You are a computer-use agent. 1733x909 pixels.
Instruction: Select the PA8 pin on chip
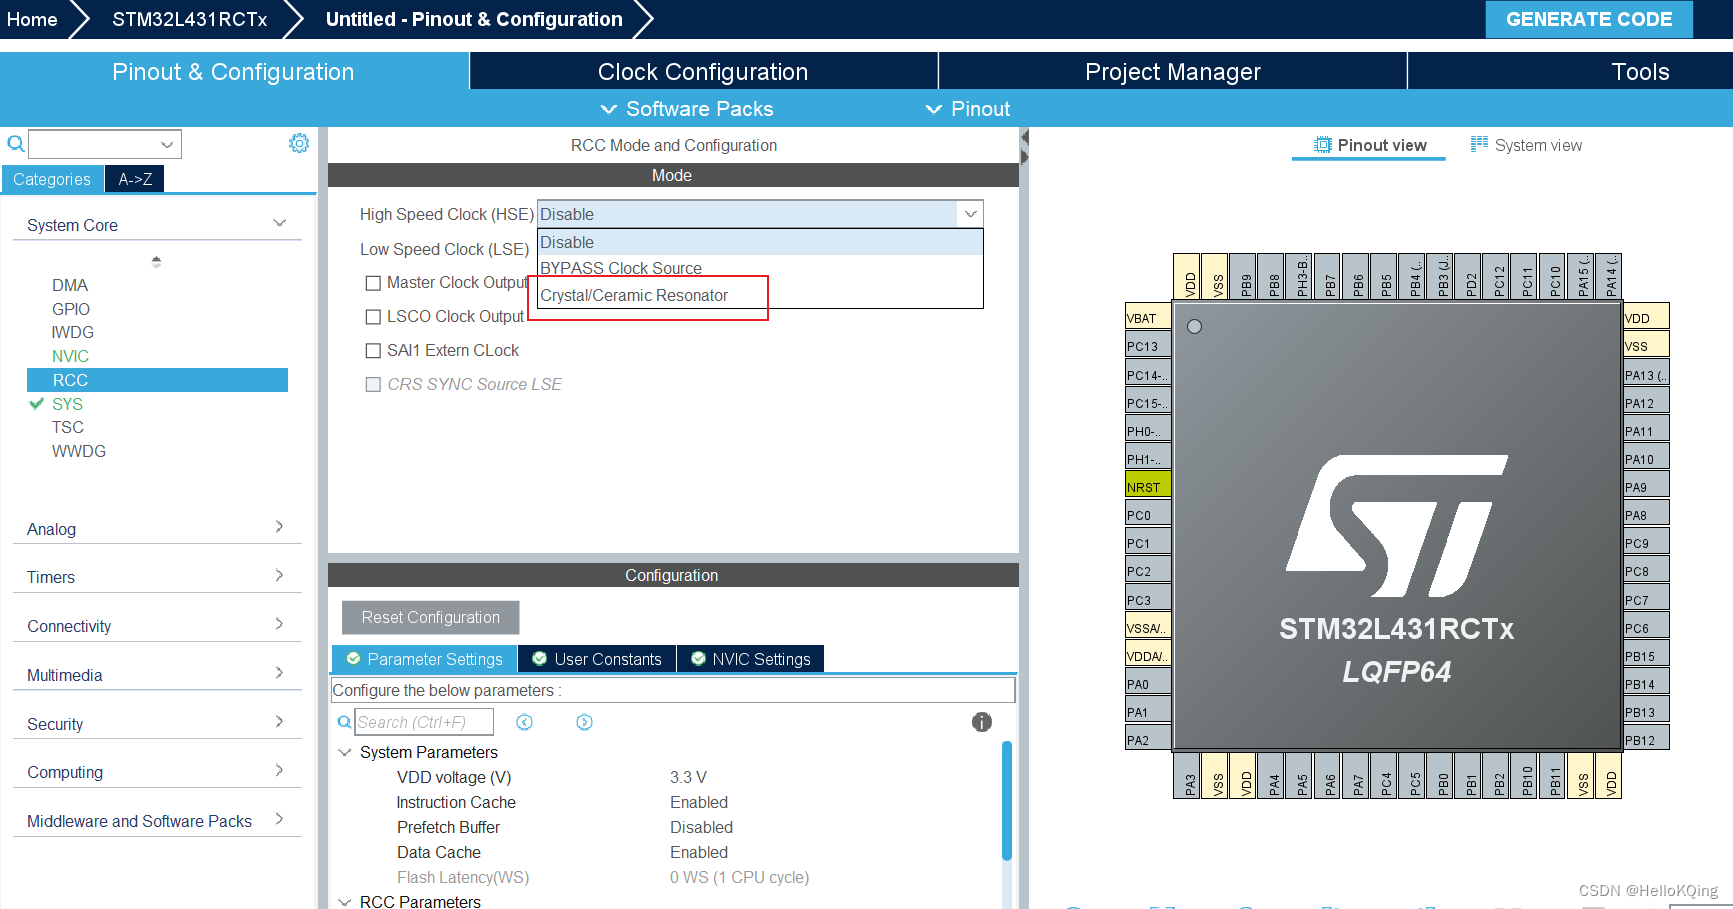tap(1646, 515)
